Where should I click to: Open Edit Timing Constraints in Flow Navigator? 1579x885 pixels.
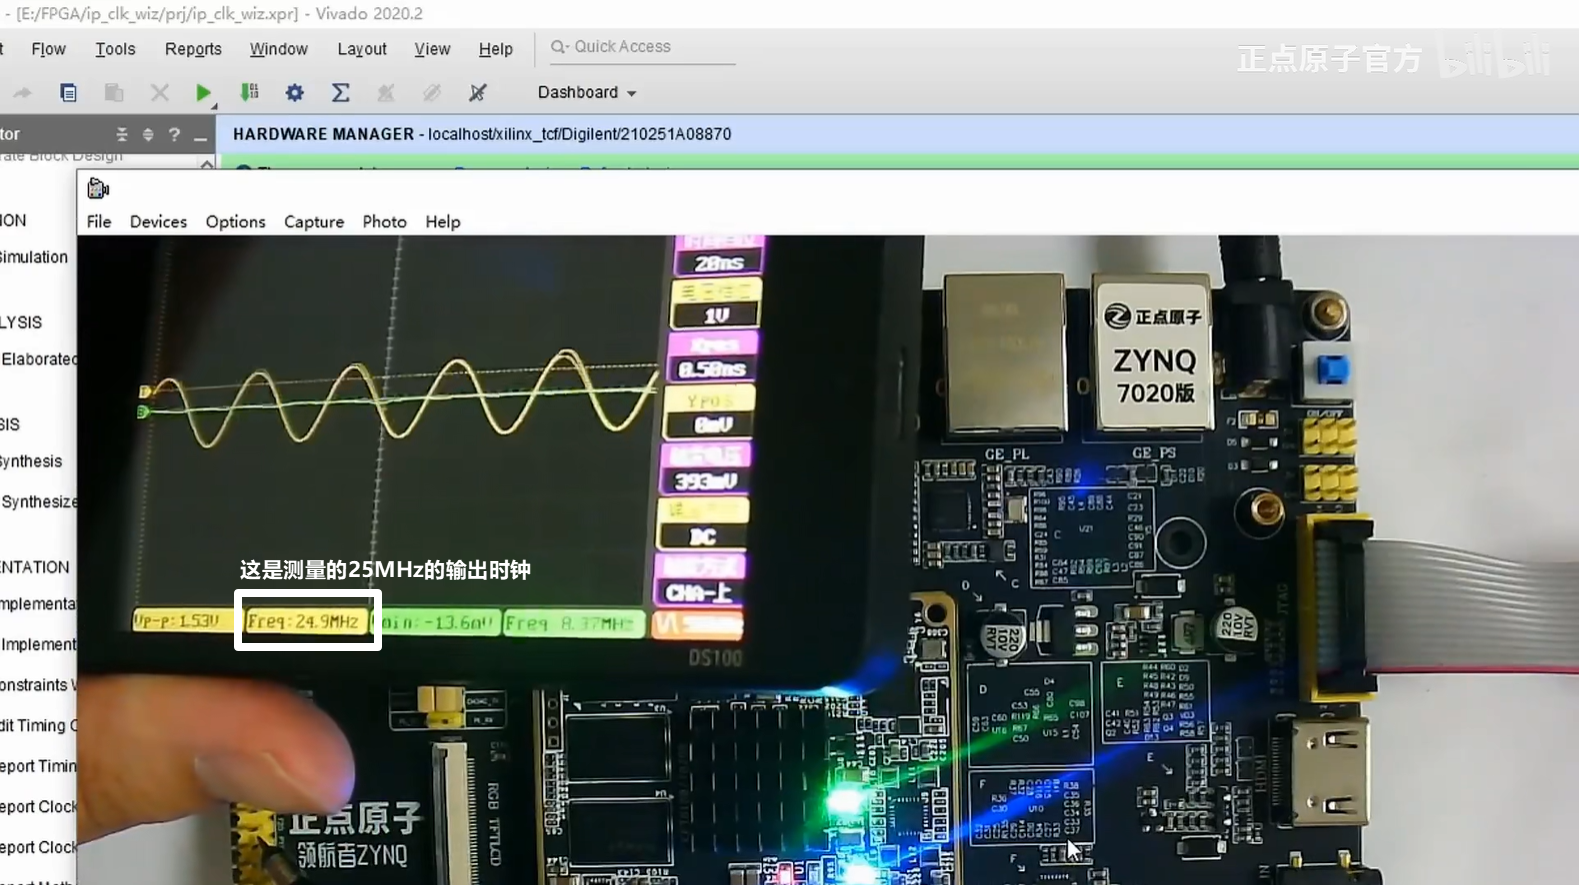(38, 726)
